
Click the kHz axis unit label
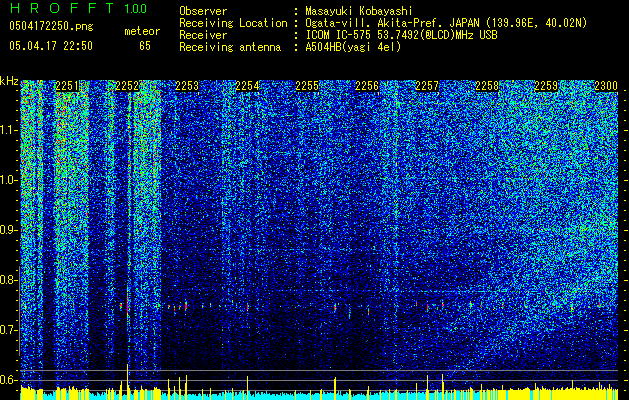click(x=9, y=81)
